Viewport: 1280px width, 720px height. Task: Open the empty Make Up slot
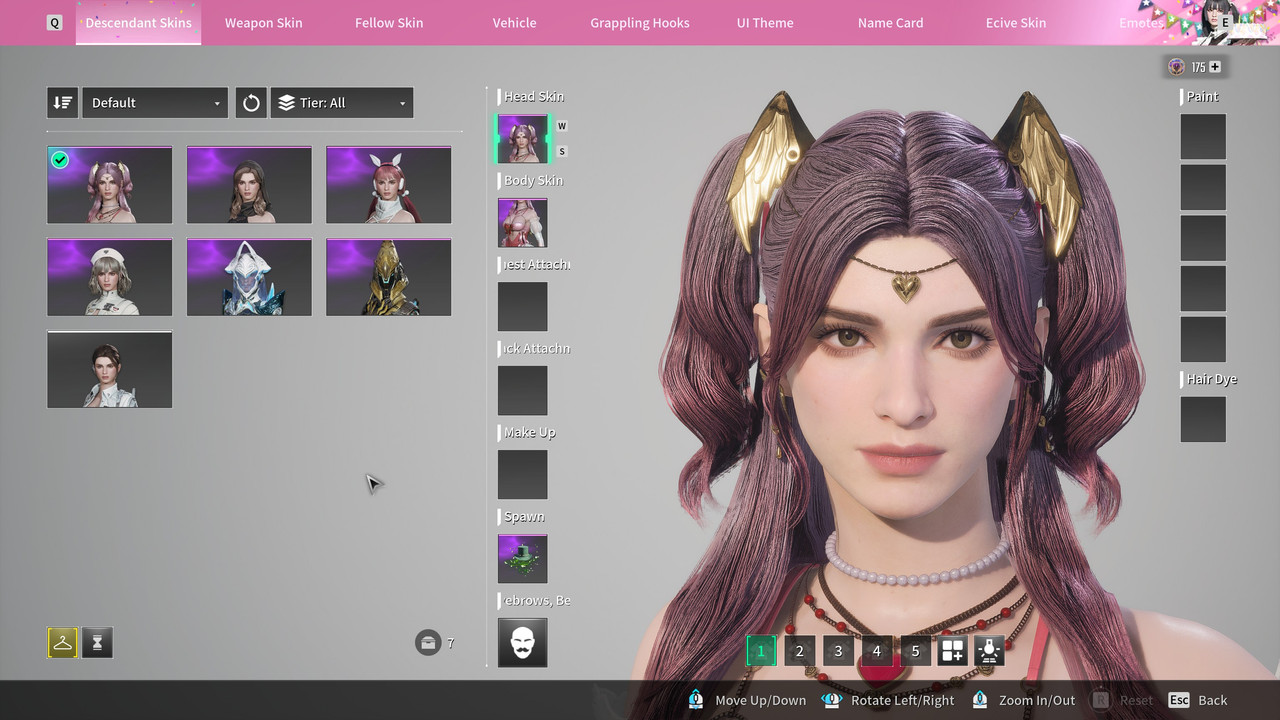click(x=523, y=475)
